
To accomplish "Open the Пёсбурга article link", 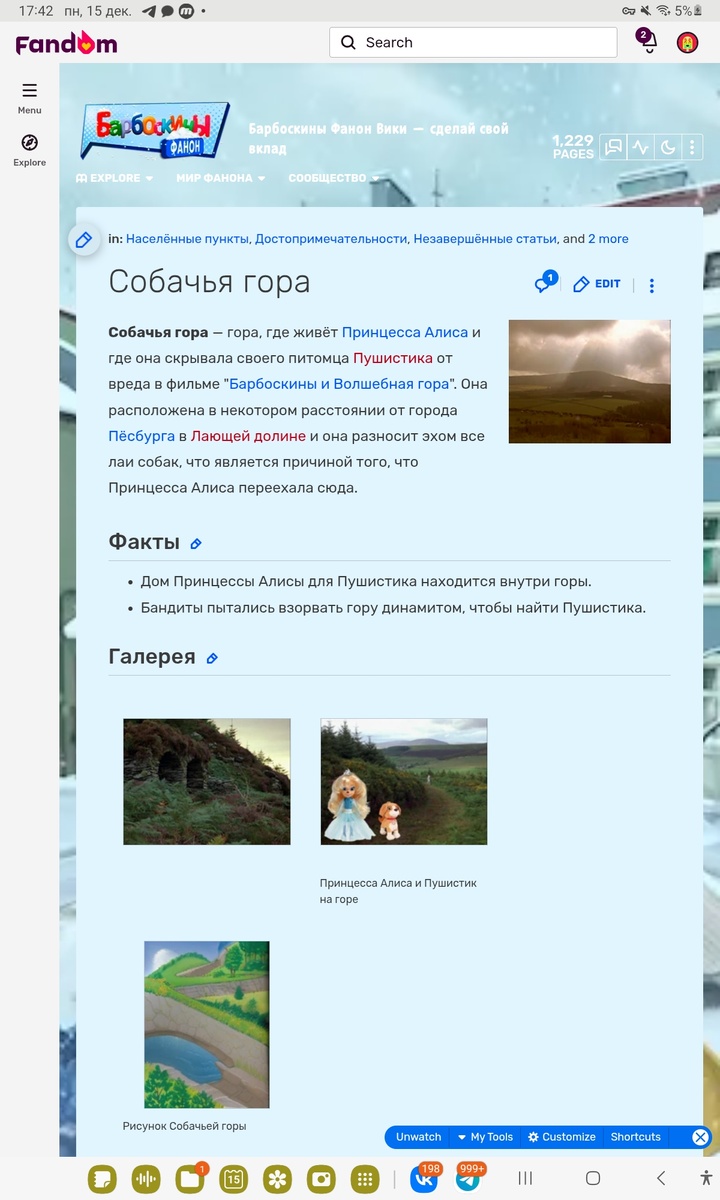I will tap(141, 436).
